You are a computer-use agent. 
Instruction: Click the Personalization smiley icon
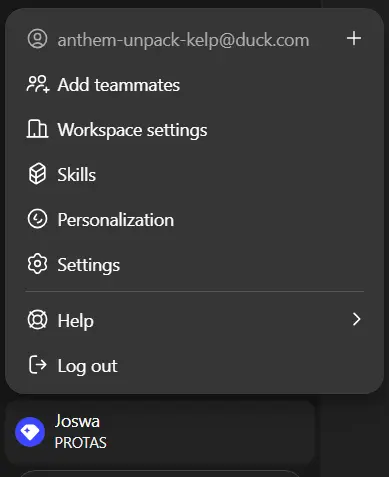pos(37,219)
